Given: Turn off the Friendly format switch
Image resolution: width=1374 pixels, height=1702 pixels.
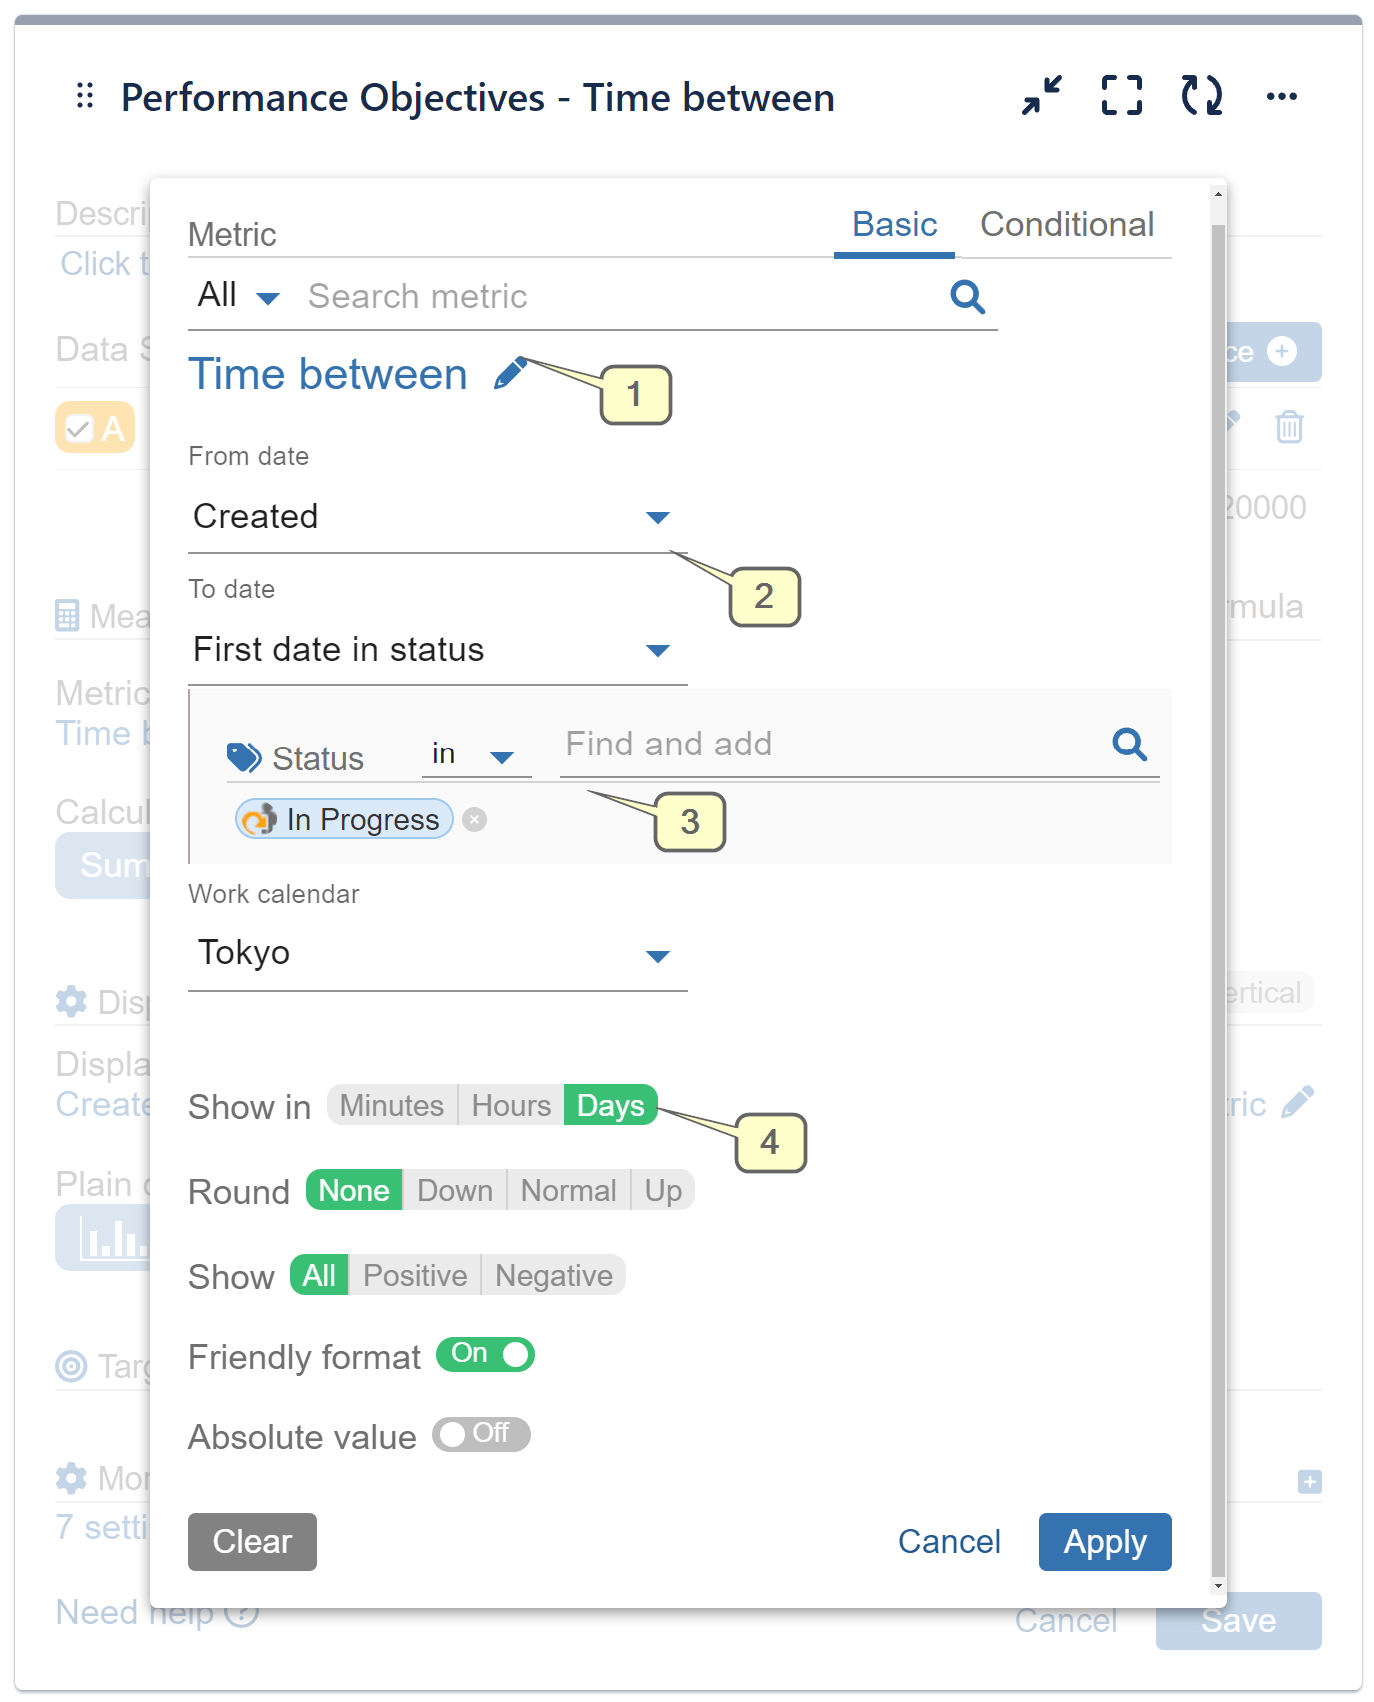Looking at the screenshot, I should click(x=486, y=1355).
